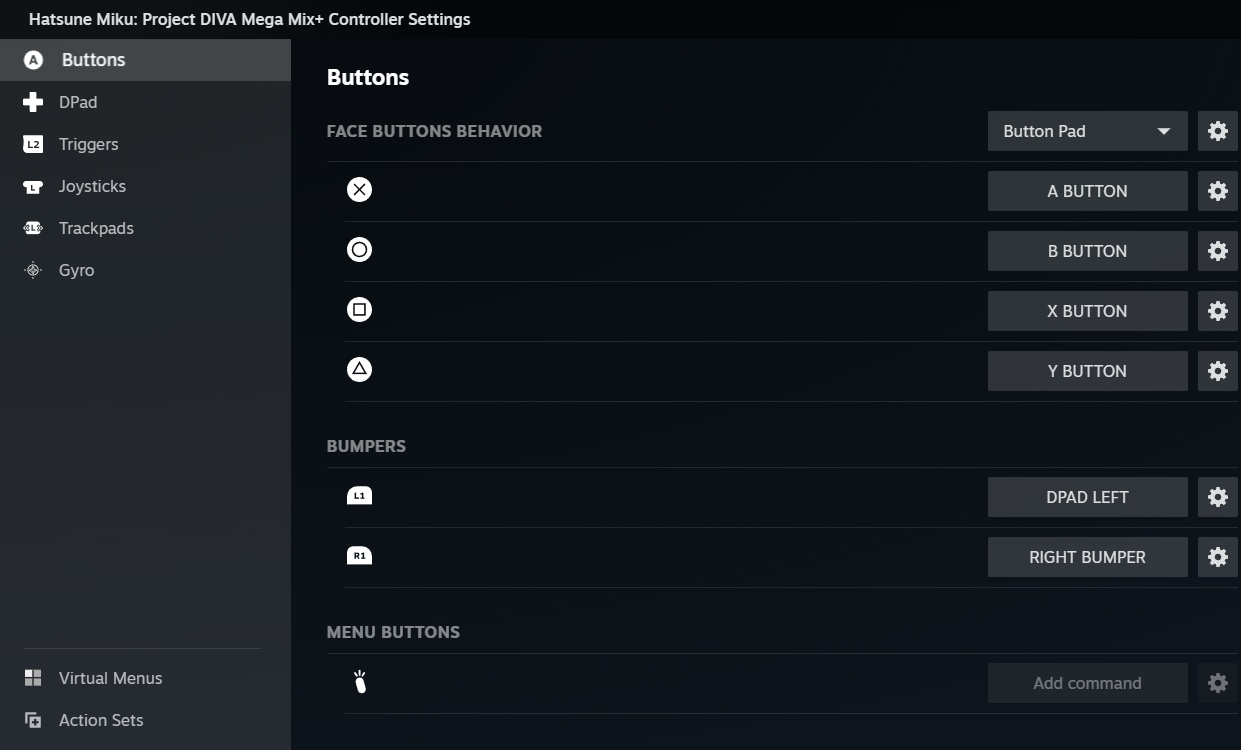Open settings gear for the Cross button

(x=1217, y=191)
